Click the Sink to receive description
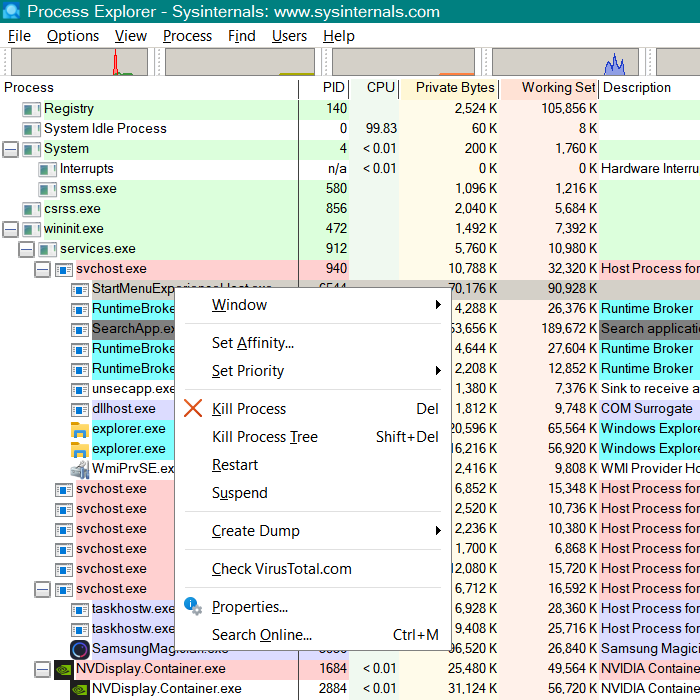 click(650, 389)
